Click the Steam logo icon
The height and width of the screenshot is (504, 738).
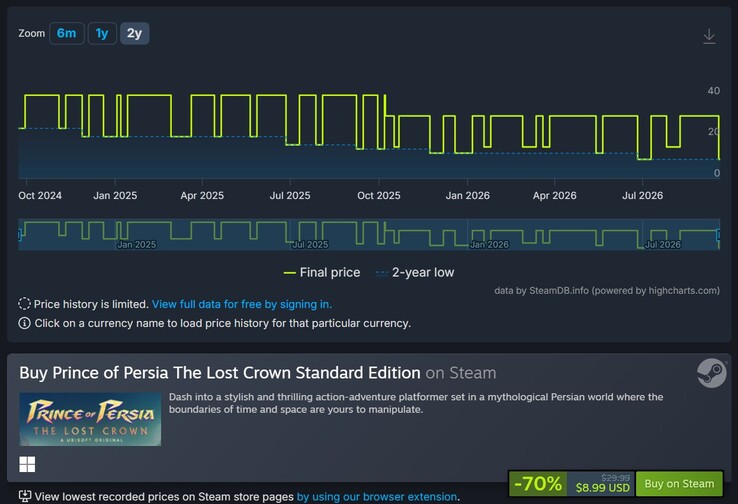tap(712, 373)
